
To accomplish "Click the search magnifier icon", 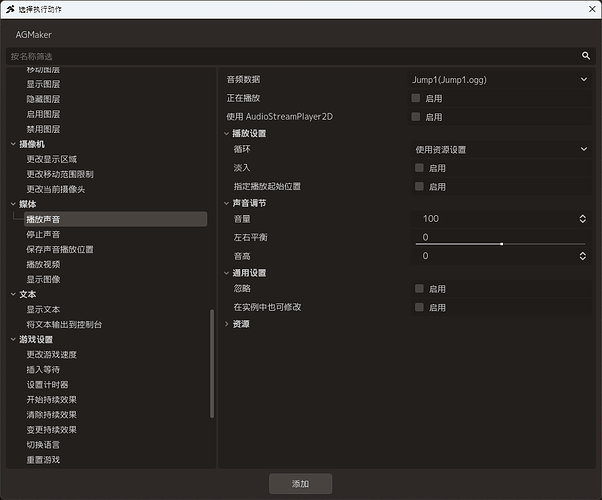I will pos(585,56).
